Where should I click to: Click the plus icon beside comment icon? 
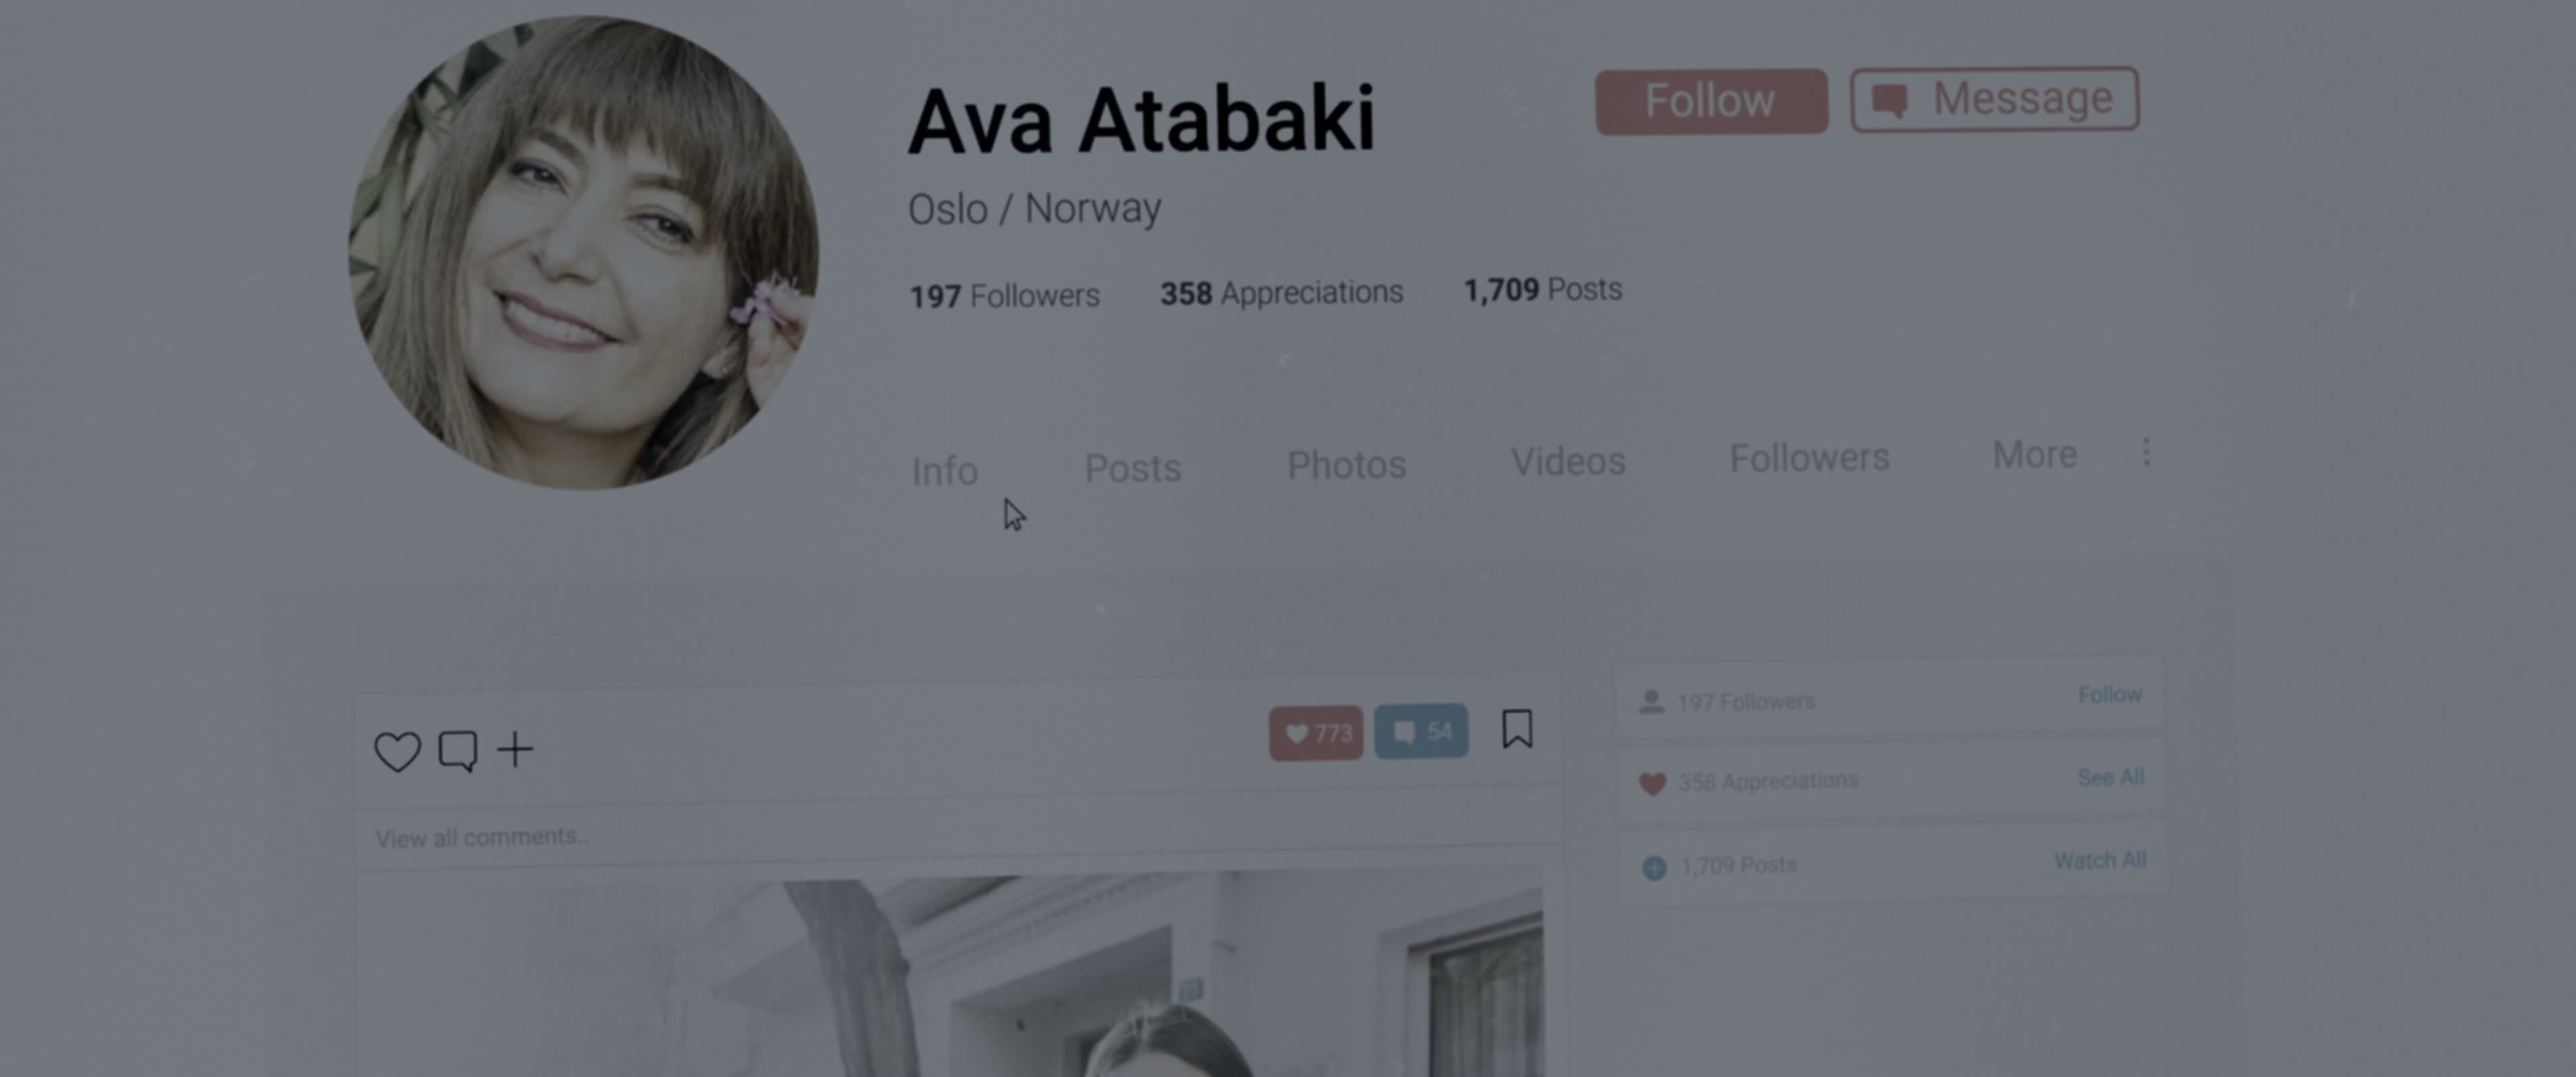pyautogui.click(x=516, y=749)
